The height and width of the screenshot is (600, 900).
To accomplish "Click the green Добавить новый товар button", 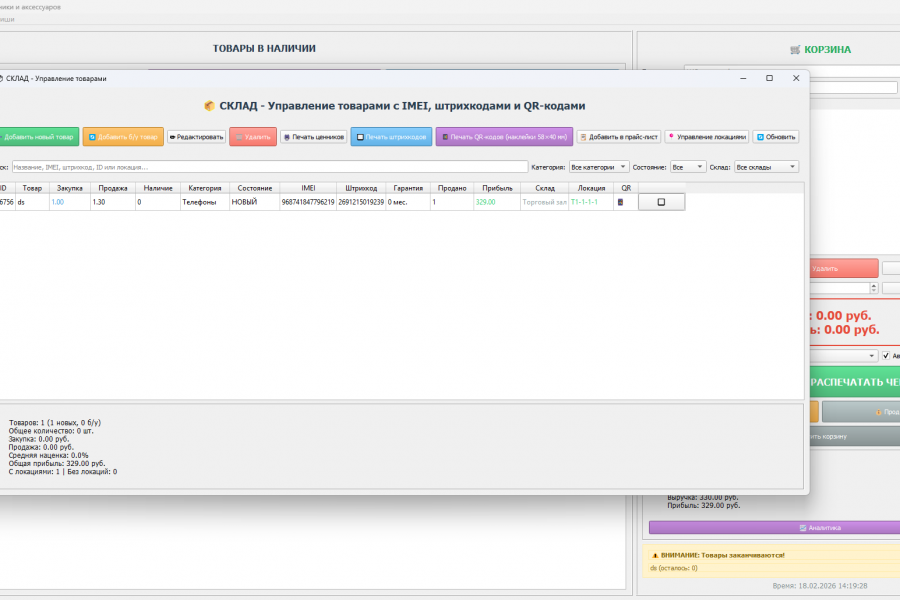I will [39, 137].
